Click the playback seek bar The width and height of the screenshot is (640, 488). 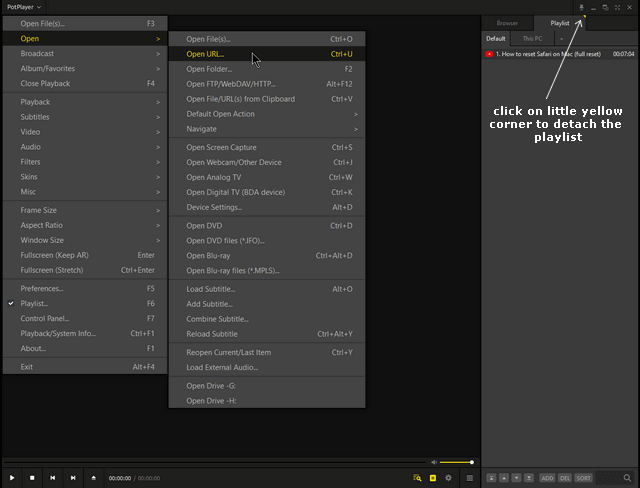pos(214,462)
